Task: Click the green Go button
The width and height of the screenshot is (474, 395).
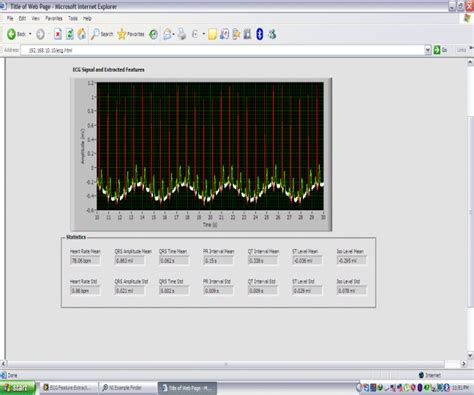Action: tap(440, 50)
